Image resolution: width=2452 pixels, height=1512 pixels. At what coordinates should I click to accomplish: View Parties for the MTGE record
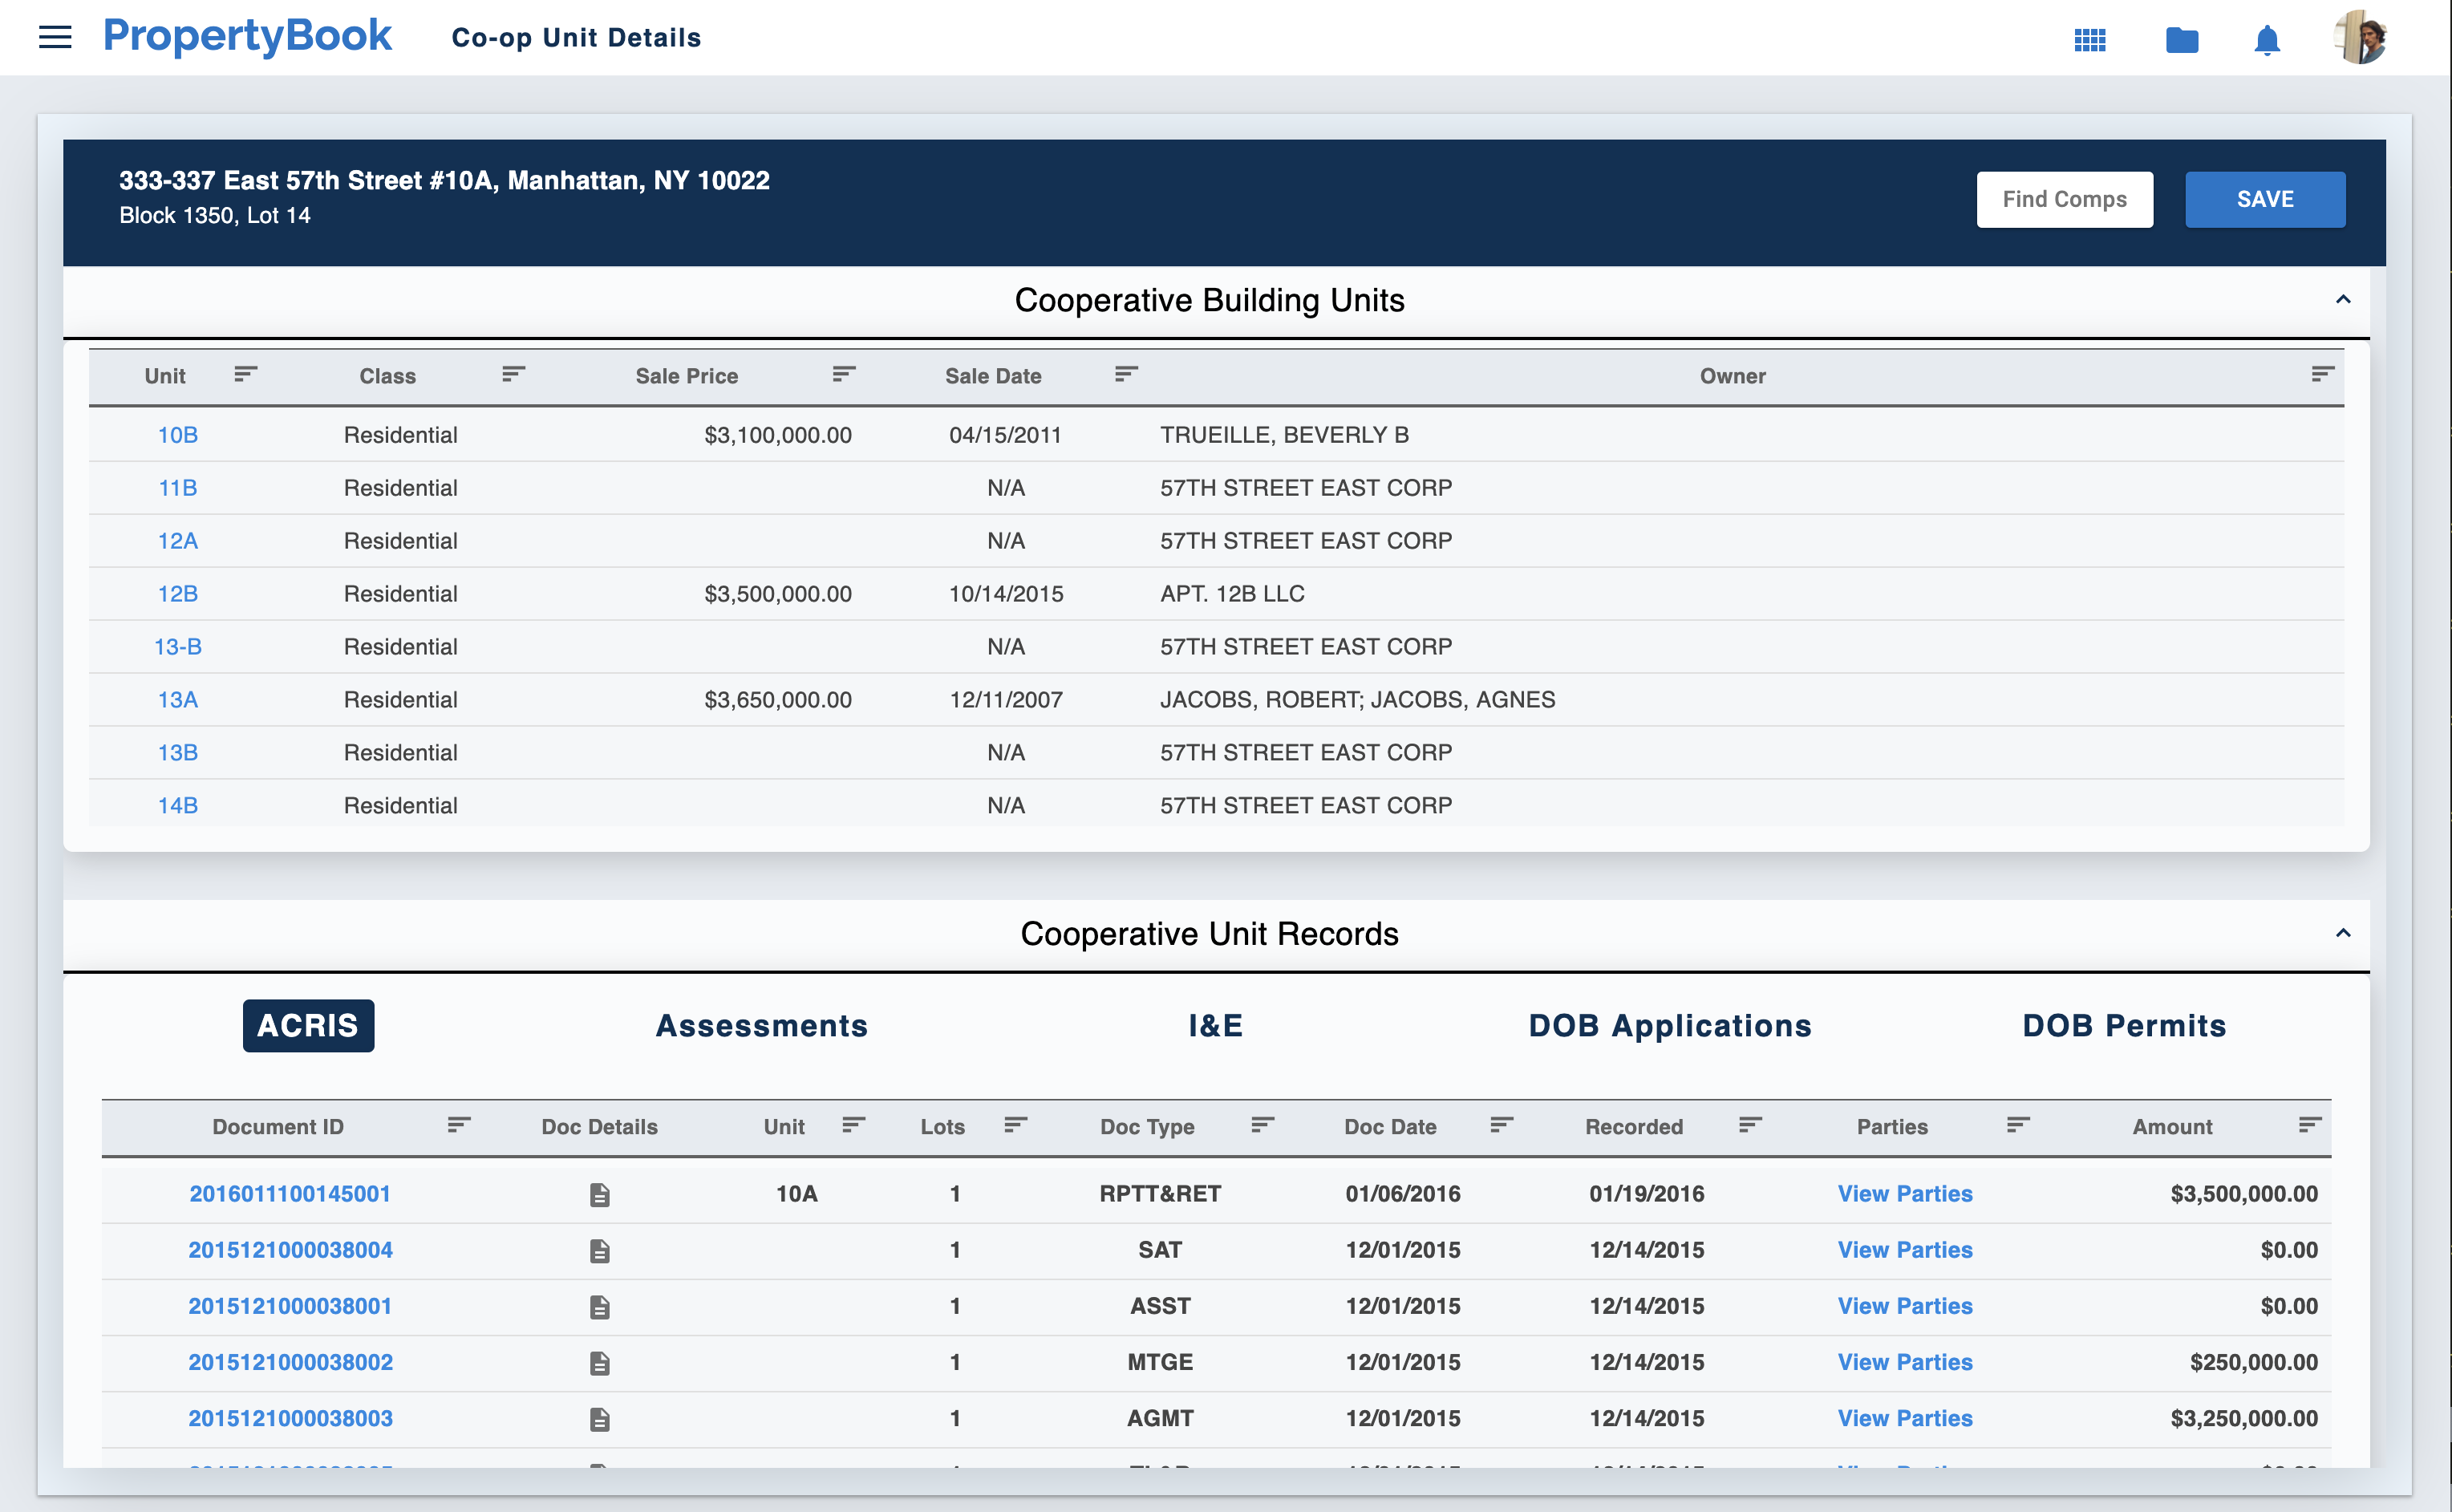point(1905,1362)
